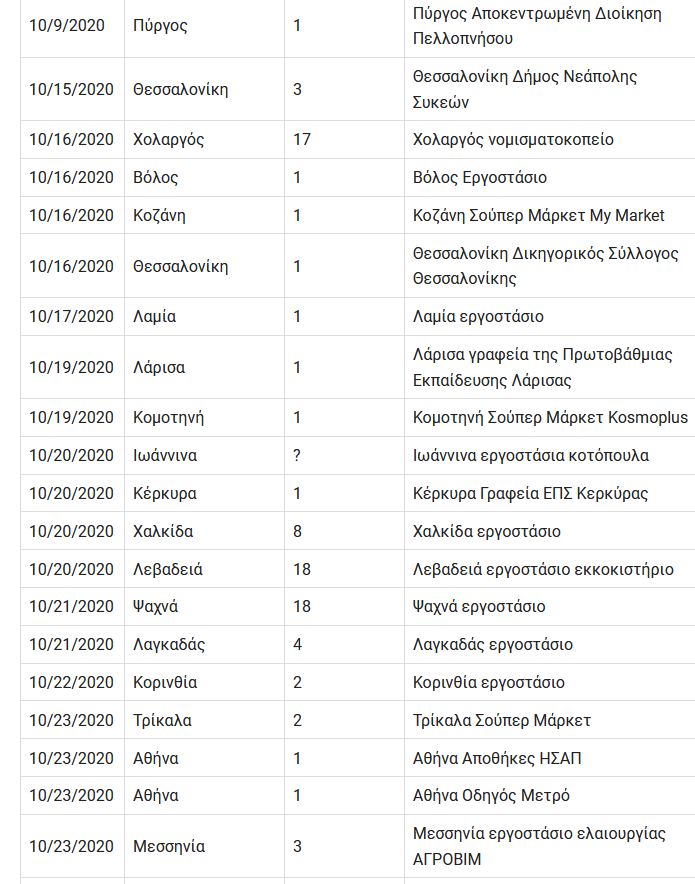Select "Κέρκυρα Γραφεία ΕΠΣ Κερκύρας" cell
This screenshot has height=884, width=695.
[x=530, y=494]
